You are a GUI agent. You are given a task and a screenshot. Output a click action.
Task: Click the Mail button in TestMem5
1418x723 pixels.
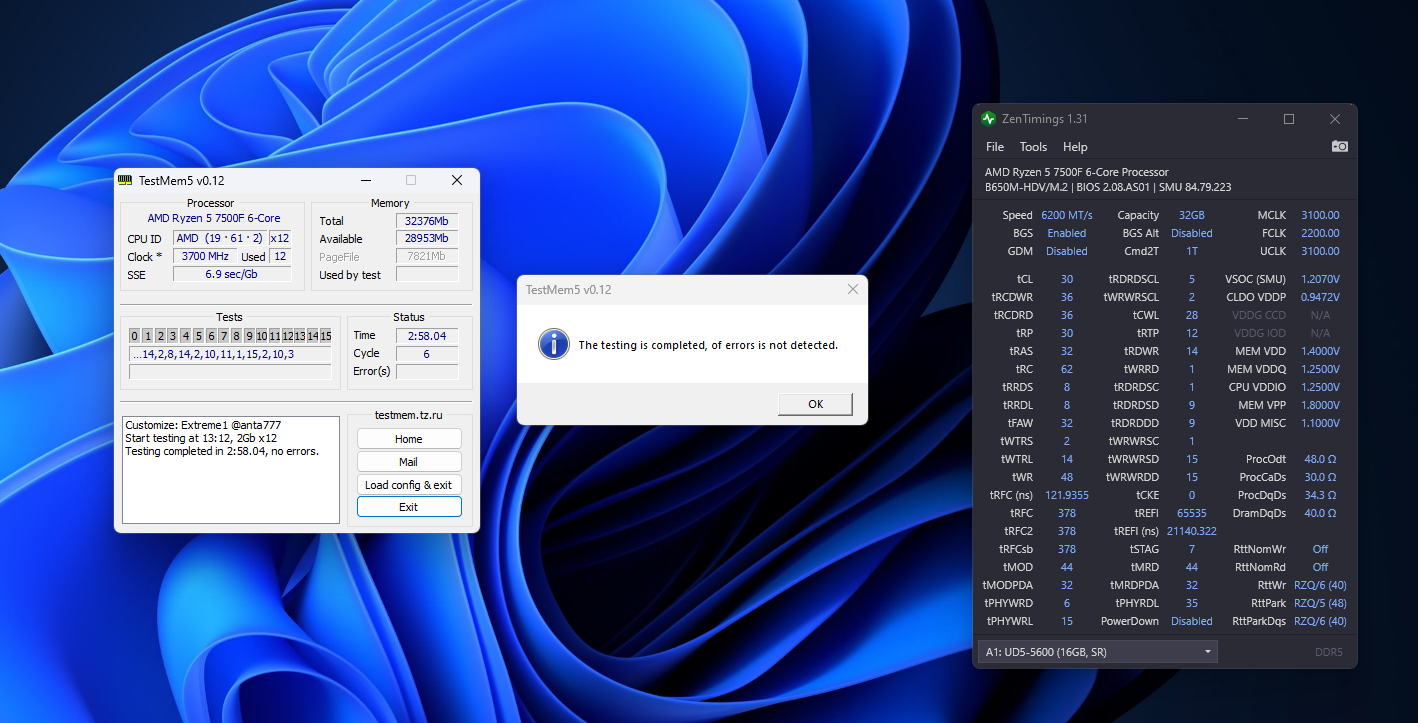pos(409,462)
